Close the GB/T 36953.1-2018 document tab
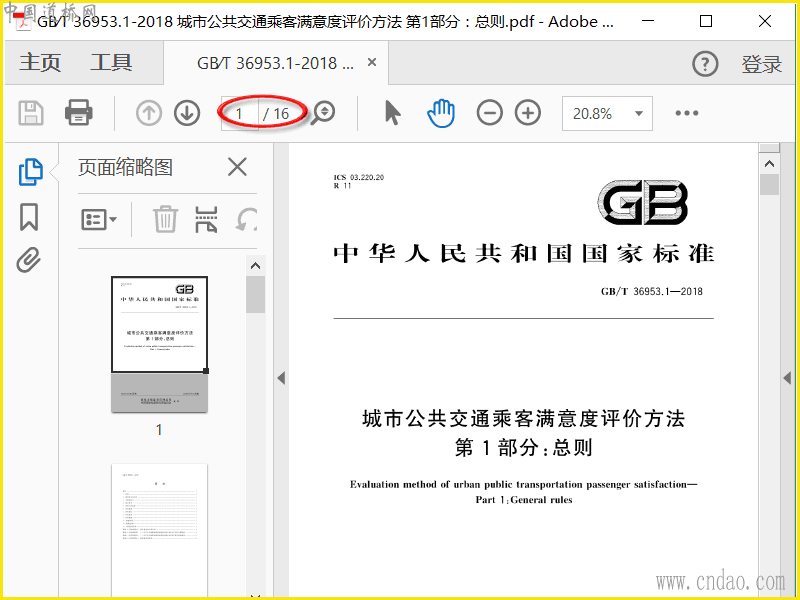The width and height of the screenshot is (800, 600). [372, 62]
